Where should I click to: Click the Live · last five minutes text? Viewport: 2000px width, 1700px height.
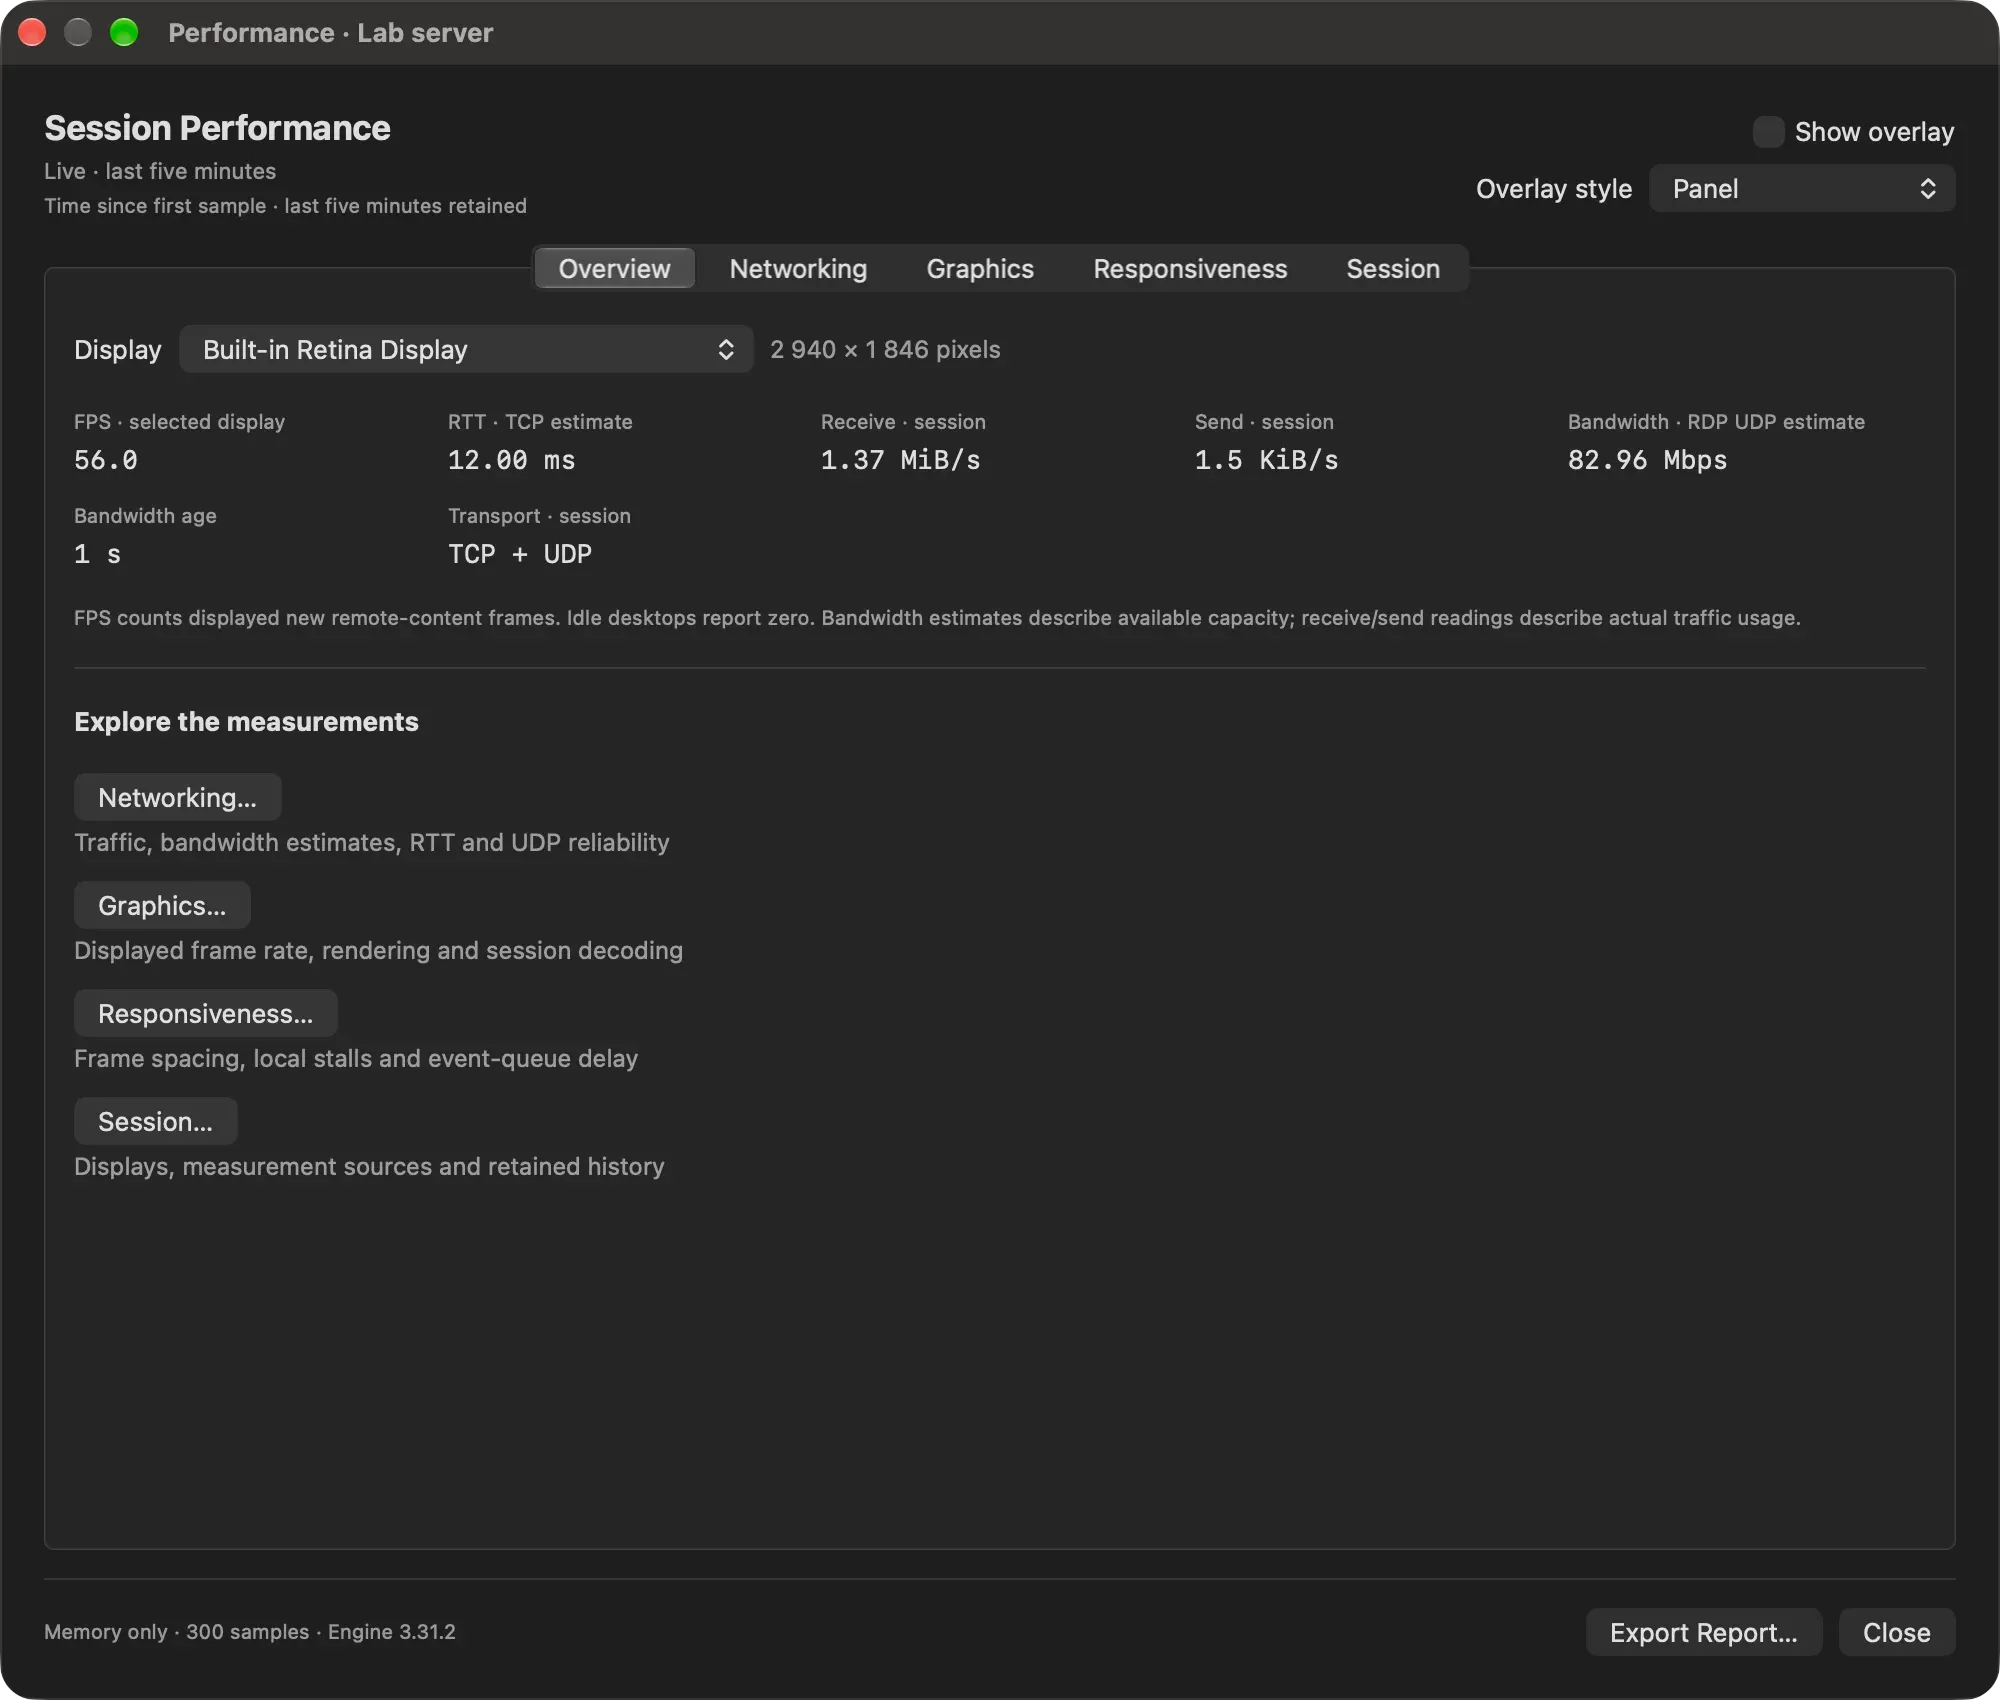tap(160, 171)
